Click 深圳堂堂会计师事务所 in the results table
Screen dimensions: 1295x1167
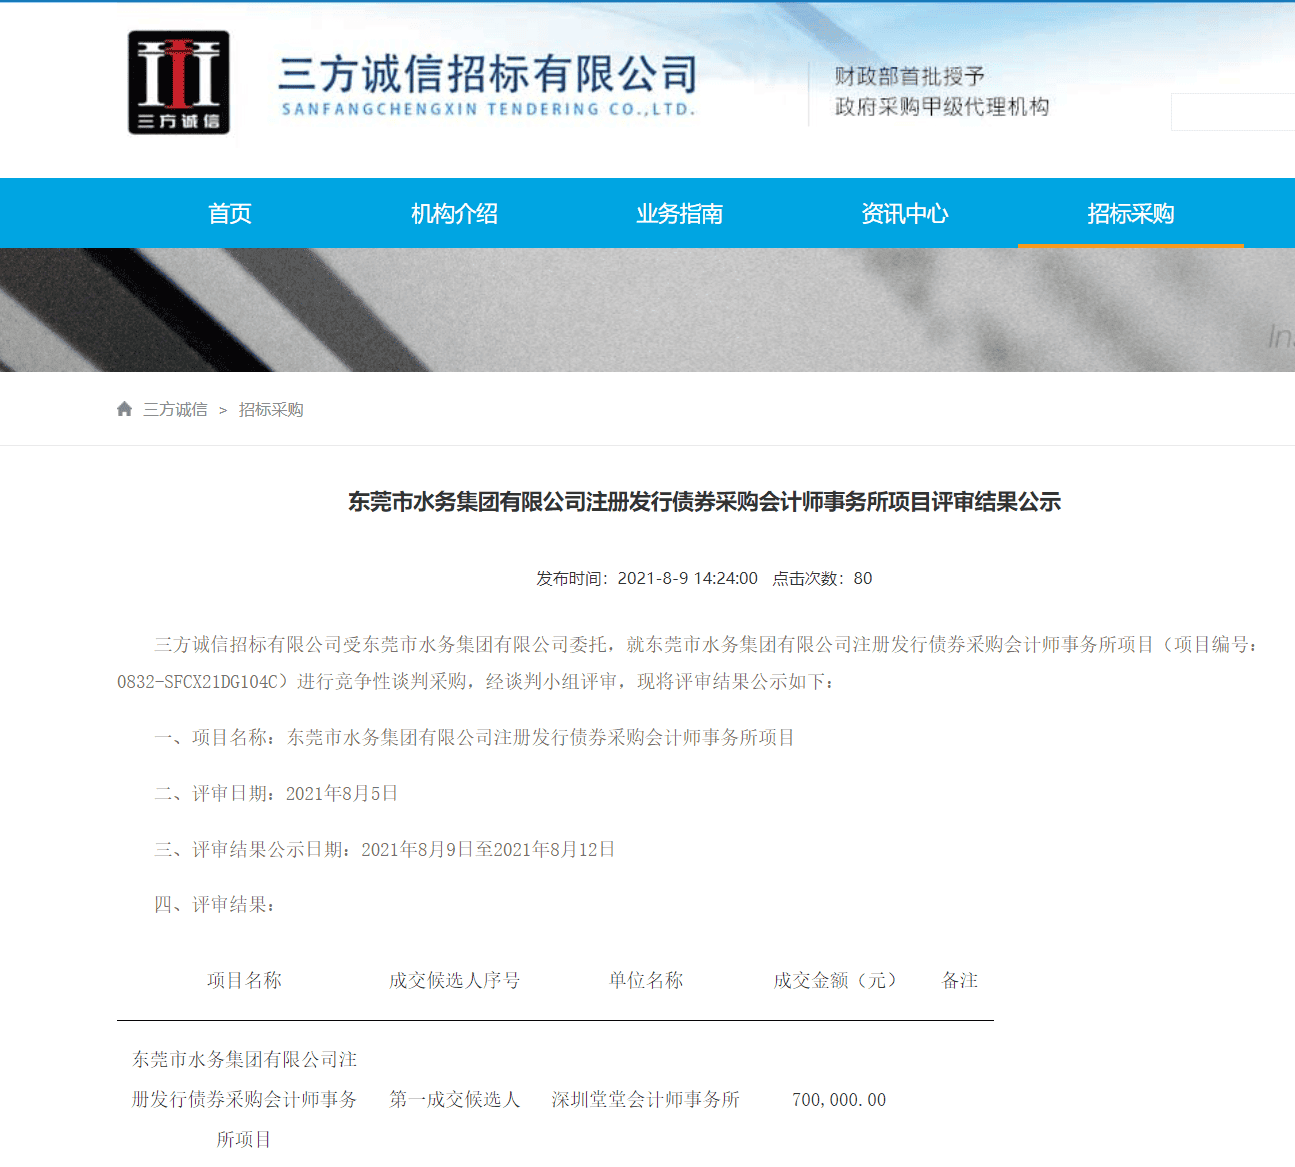(x=644, y=1099)
